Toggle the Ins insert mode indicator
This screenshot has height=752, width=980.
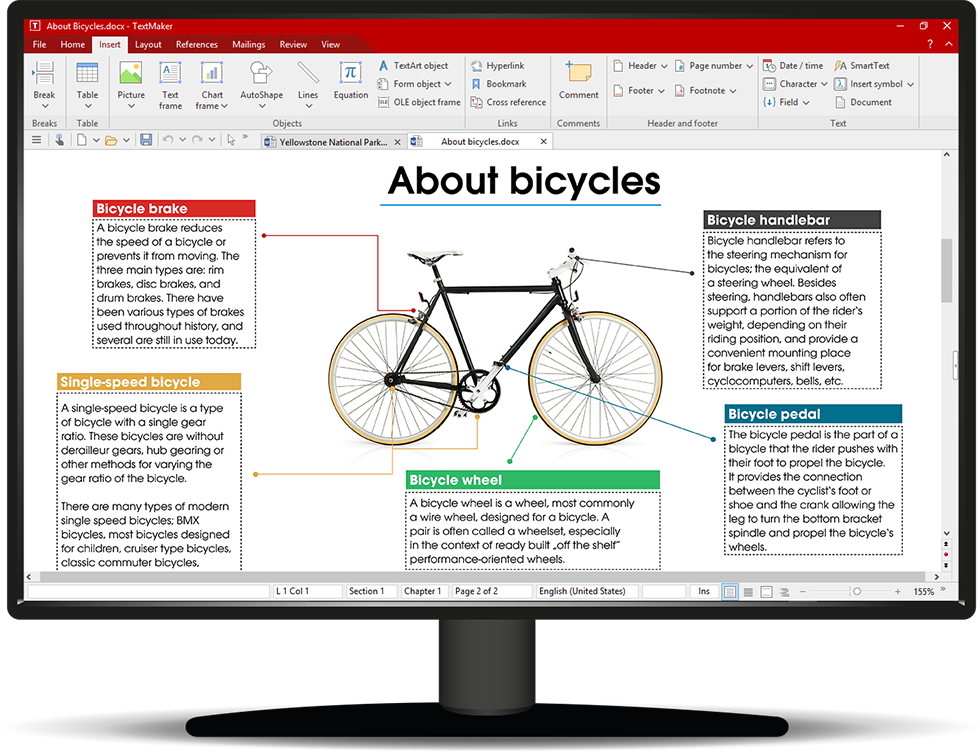[704, 592]
